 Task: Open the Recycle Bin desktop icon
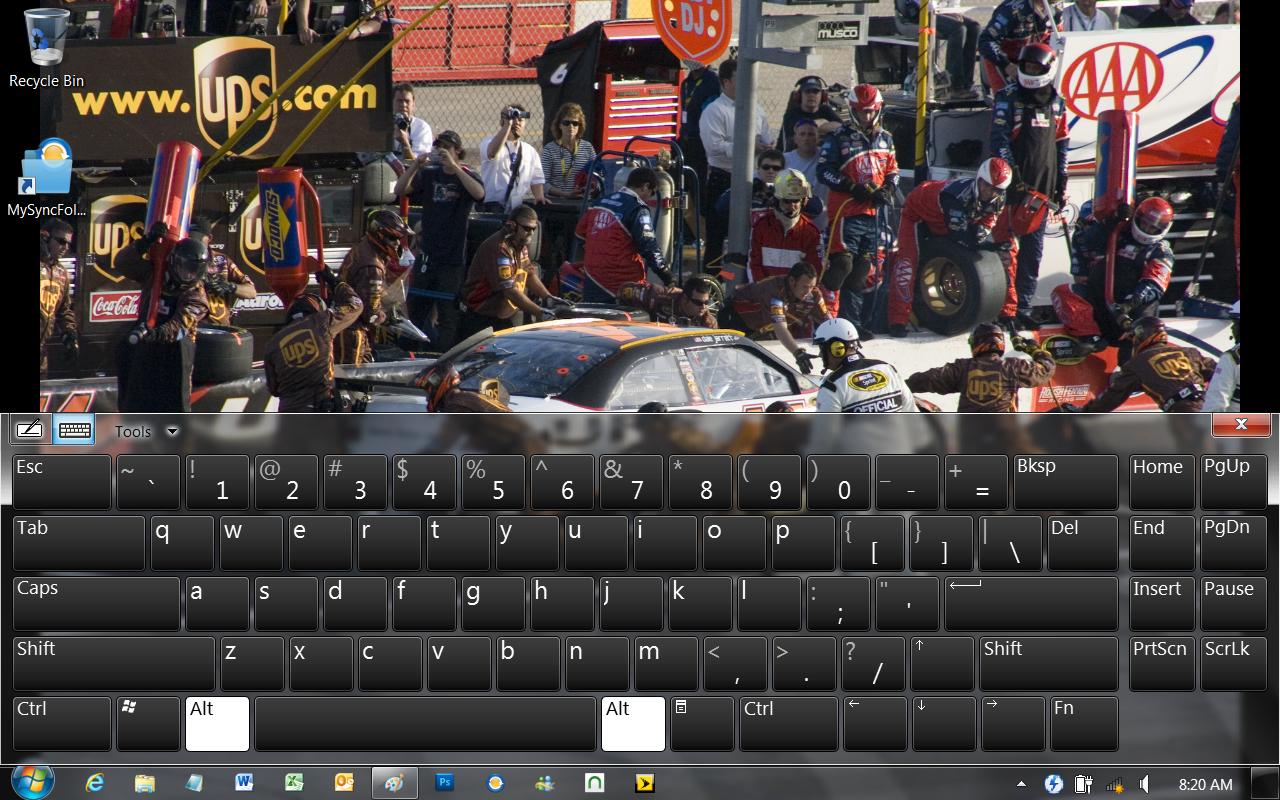click(46, 48)
